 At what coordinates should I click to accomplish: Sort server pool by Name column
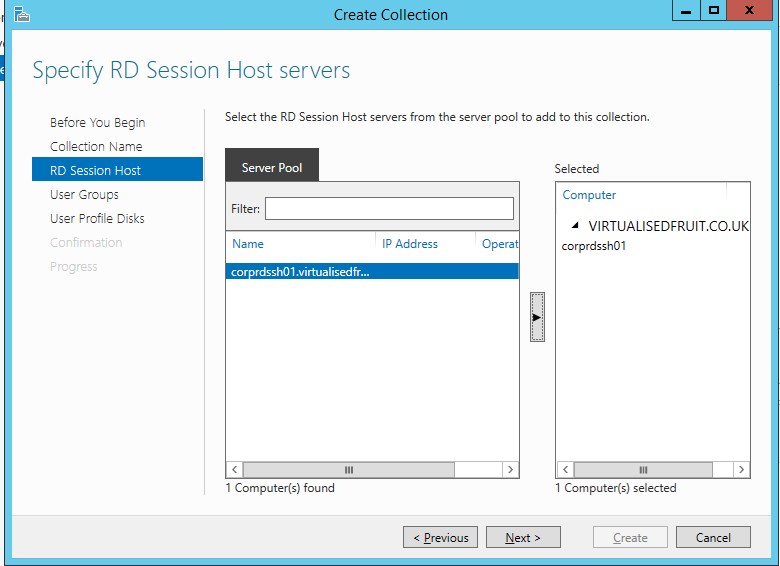(248, 244)
